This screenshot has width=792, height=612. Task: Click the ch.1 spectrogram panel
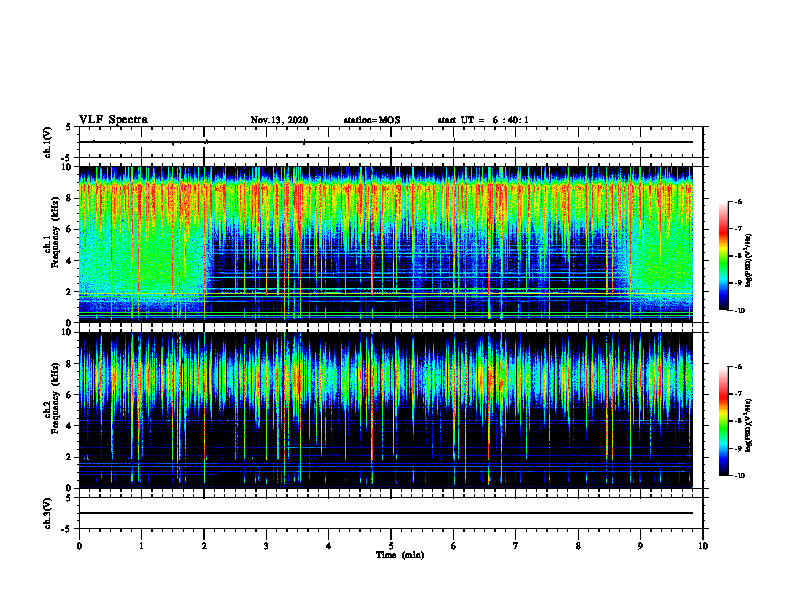pyautogui.click(x=386, y=244)
